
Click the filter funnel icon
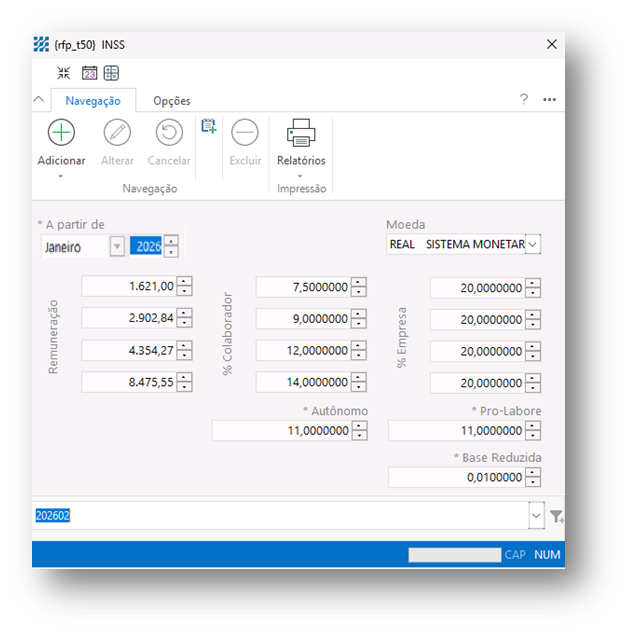556,516
